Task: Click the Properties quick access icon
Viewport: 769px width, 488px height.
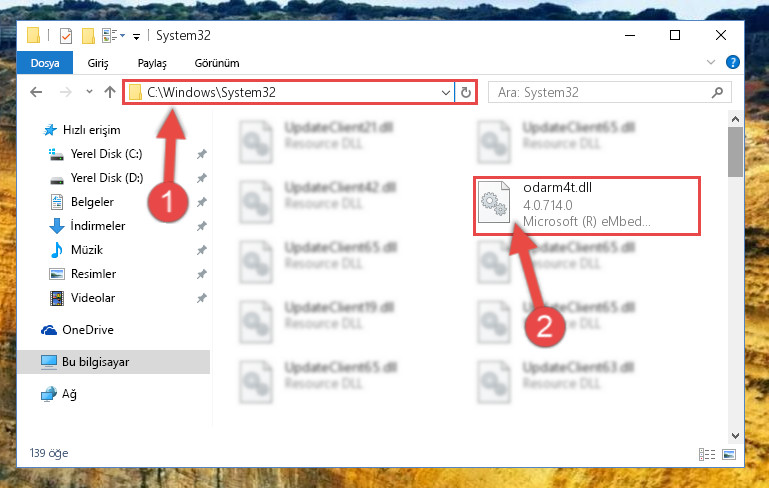Action: tap(66, 36)
